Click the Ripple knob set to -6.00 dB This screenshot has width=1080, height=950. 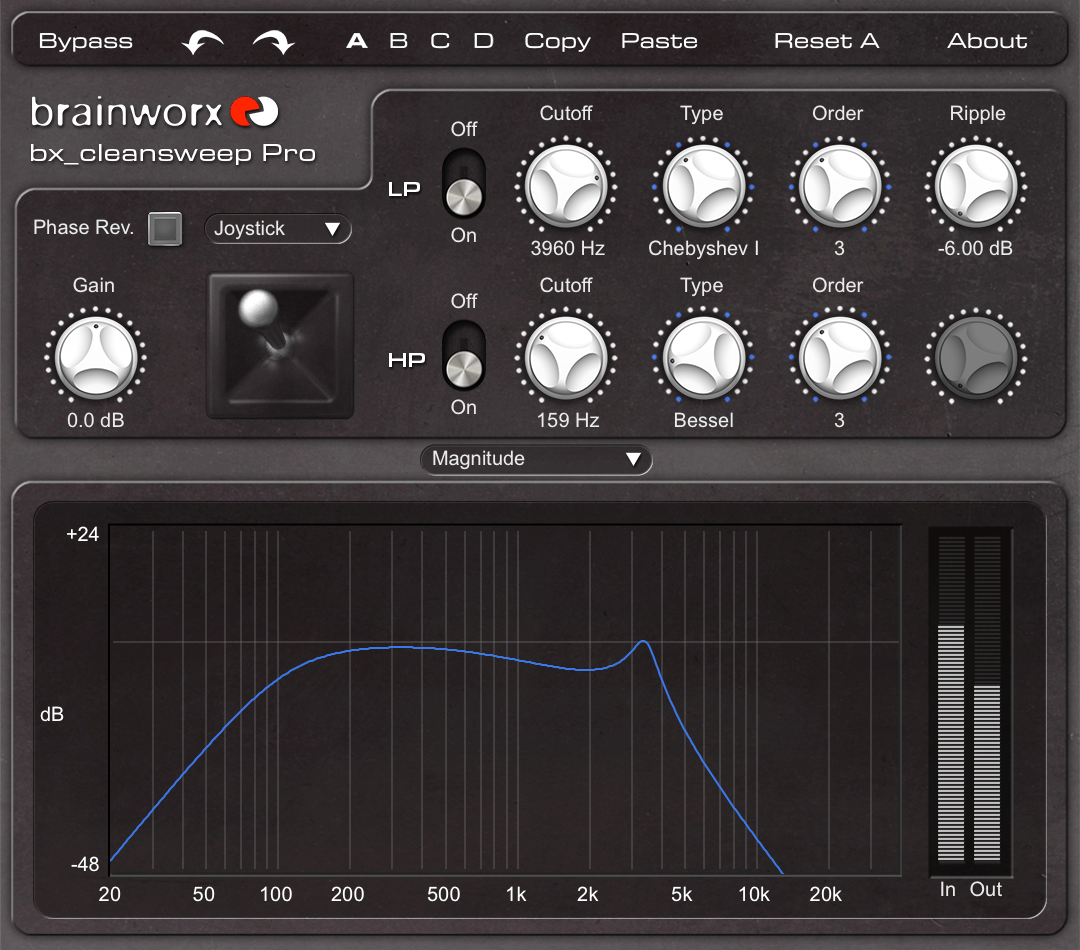coord(977,185)
